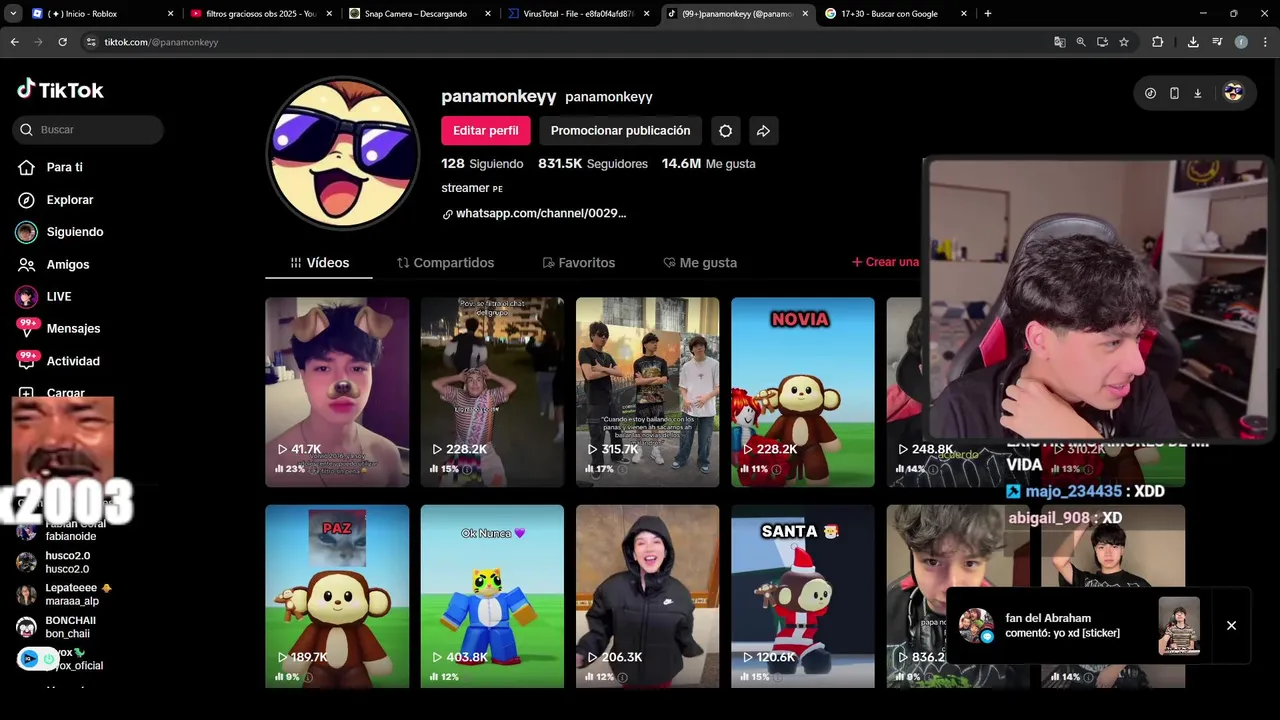Open a new browser tab
The image size is (1280, 720).
coord(988,14)
